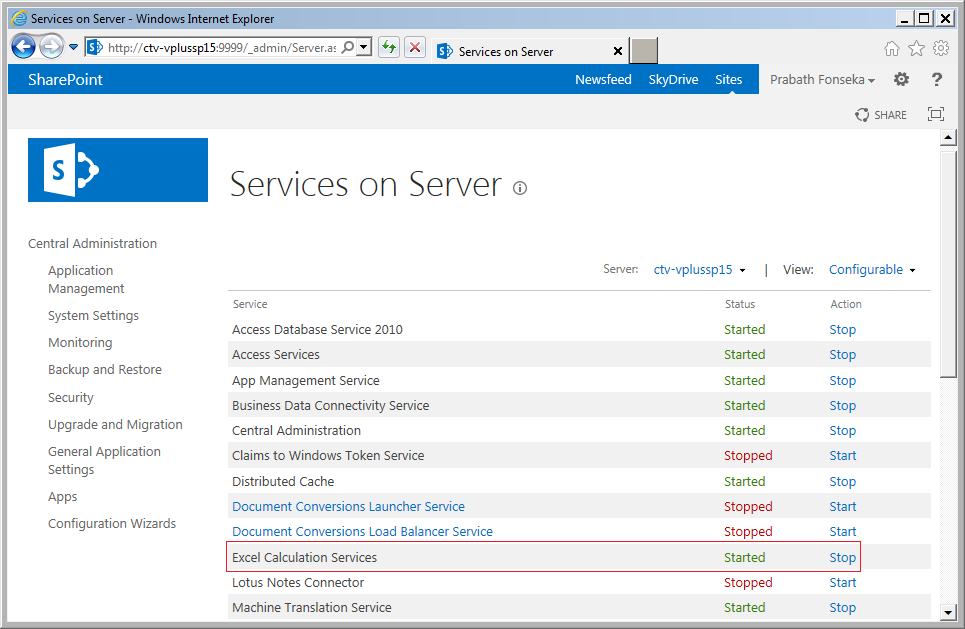Click the search magnifier in address bar

pos(348,47)
